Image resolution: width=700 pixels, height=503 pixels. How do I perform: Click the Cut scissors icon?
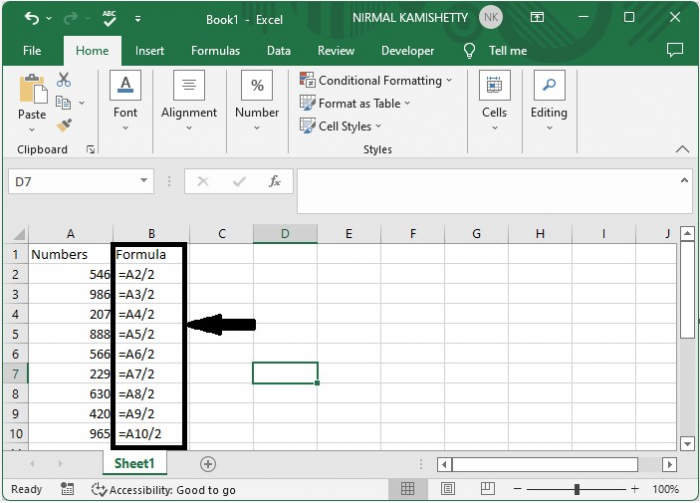[x=63, y=80]
